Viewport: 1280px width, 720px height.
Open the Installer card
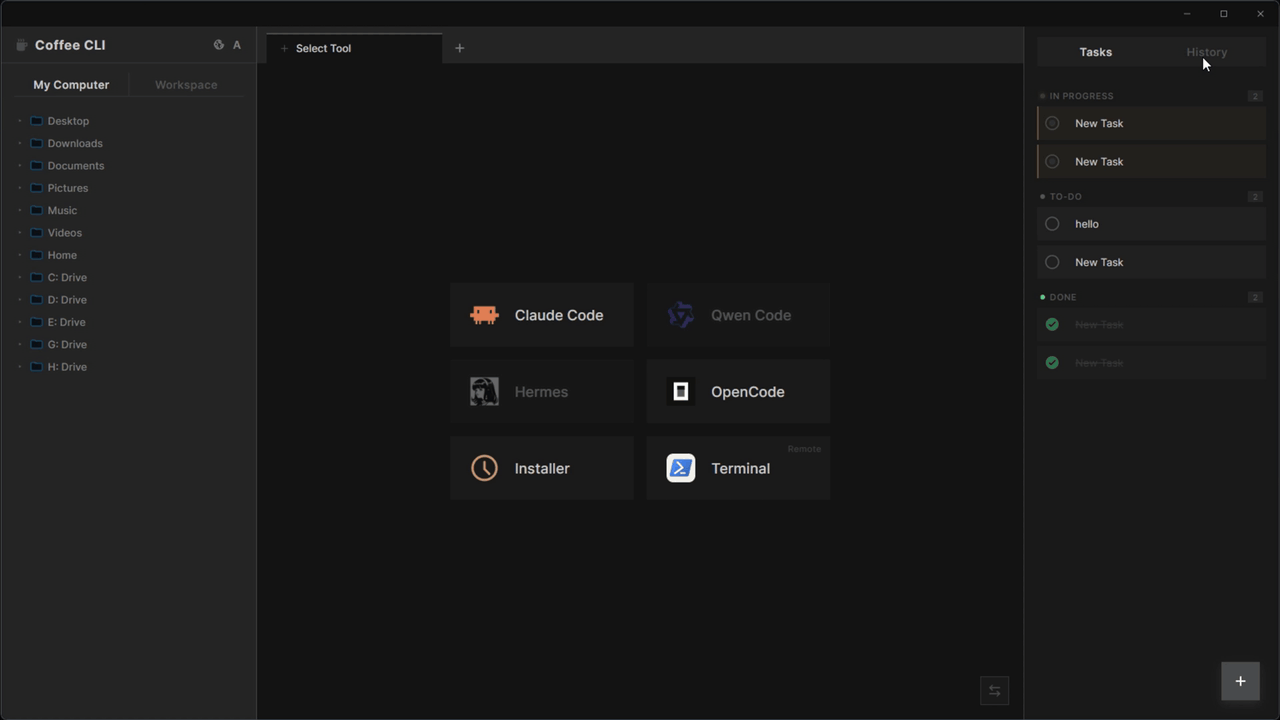(542, 468)
